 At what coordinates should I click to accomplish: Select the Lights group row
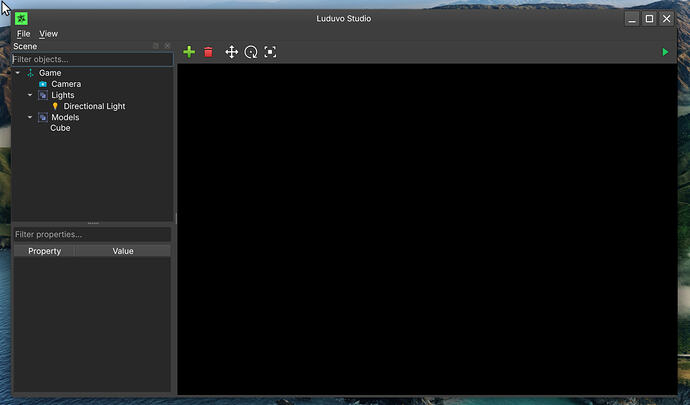(92, 95)
